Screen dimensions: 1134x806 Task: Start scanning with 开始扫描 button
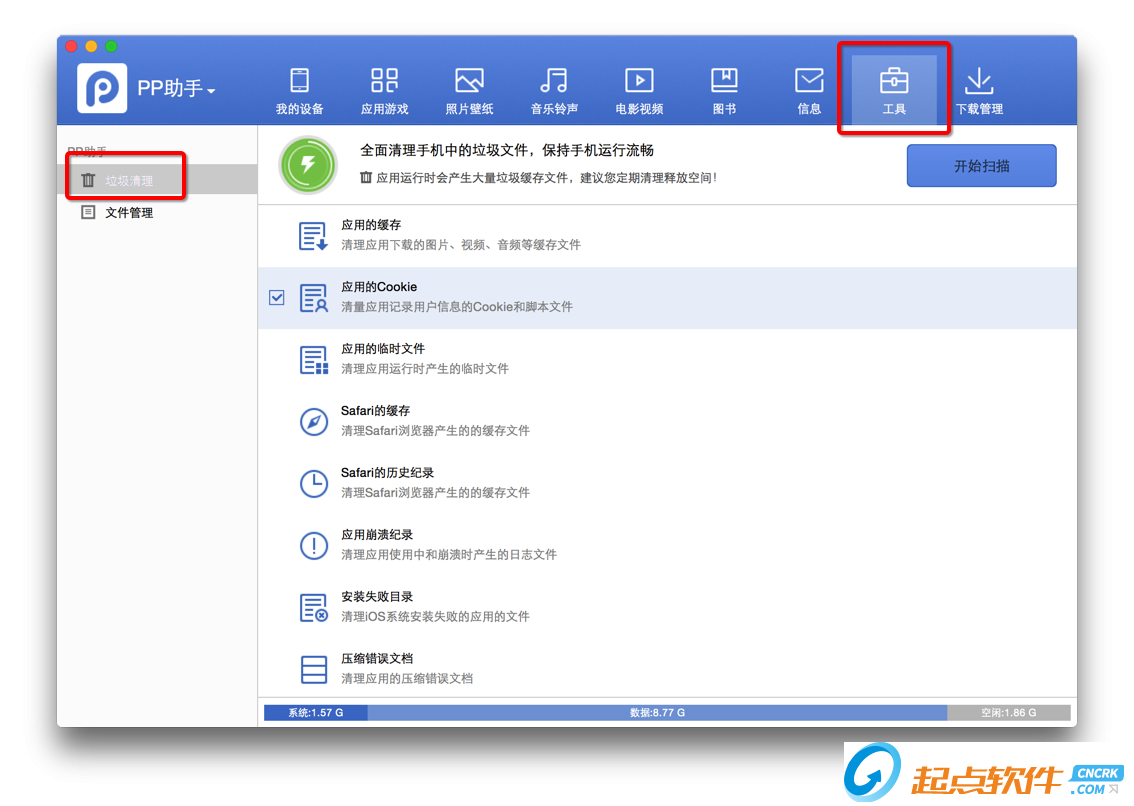981,166
